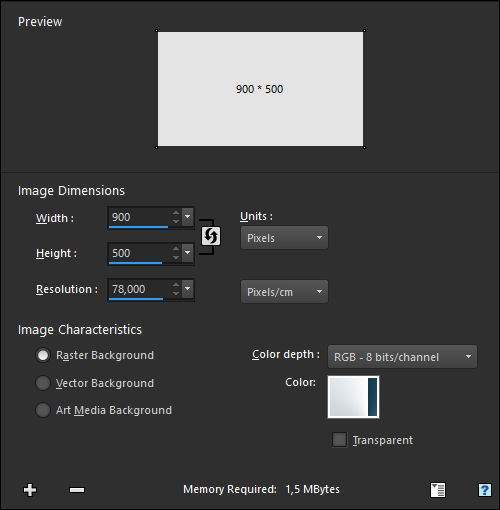Expand the Height value dropdown arrow

click(188, 253)
